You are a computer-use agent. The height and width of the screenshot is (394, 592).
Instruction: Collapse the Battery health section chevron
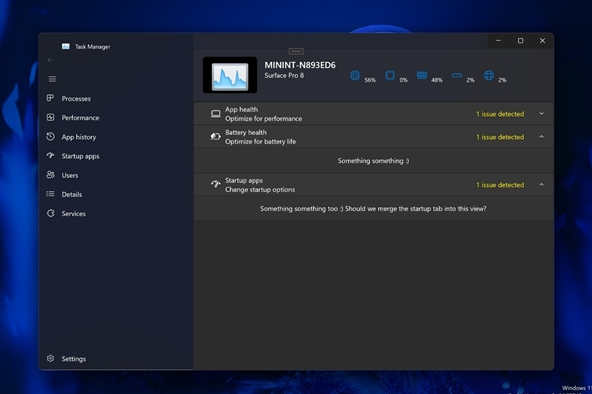coord(541,137)
